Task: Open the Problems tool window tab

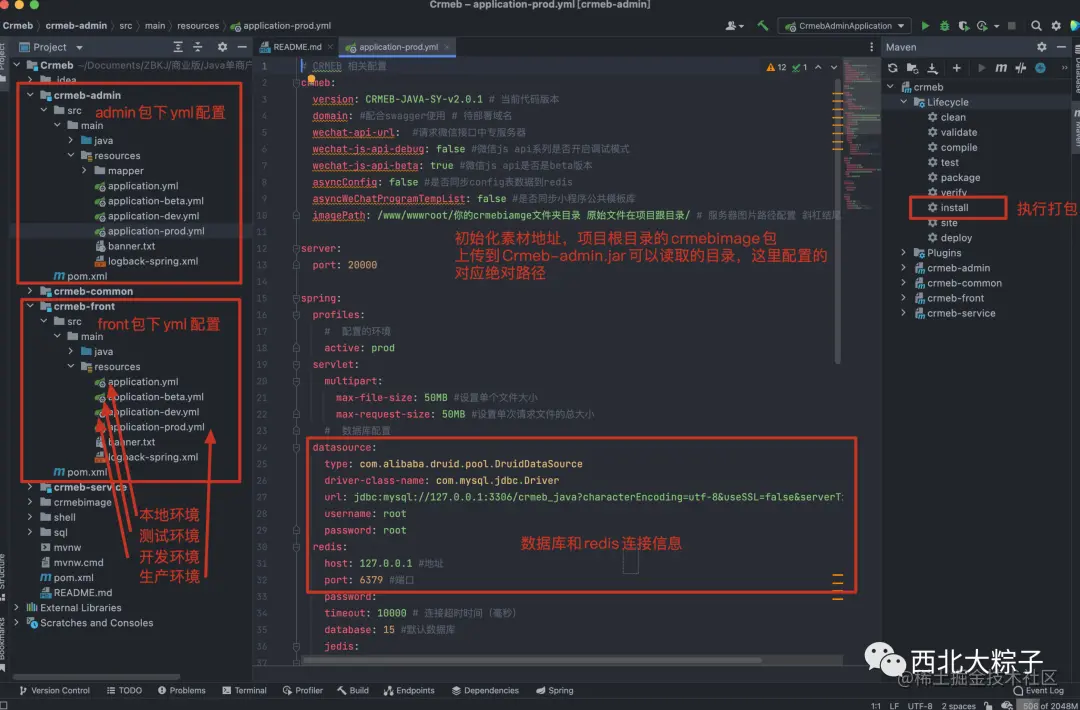Action: [x=181, y=690]
